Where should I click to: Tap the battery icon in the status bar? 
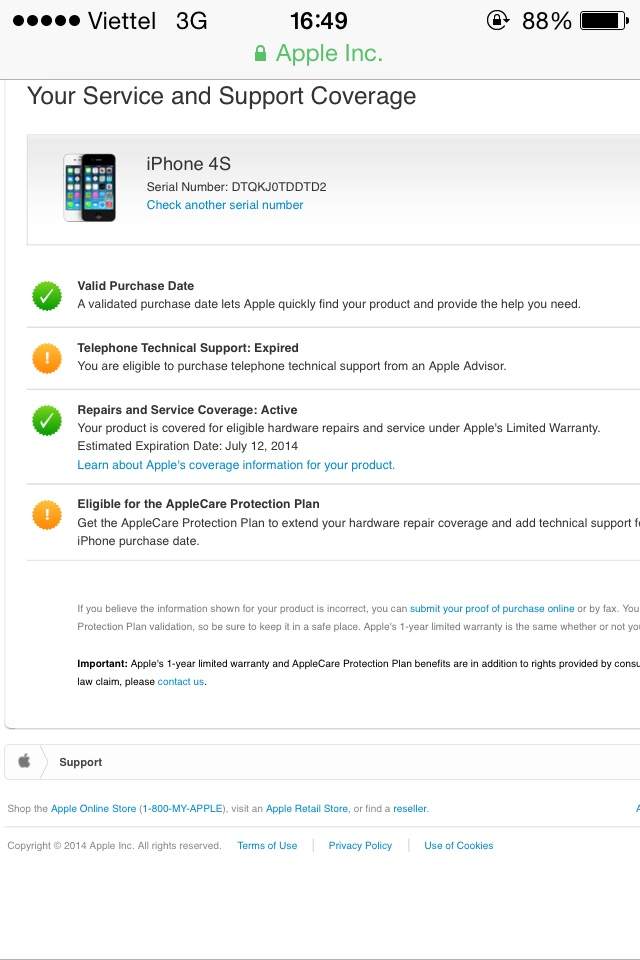[604, 21]
